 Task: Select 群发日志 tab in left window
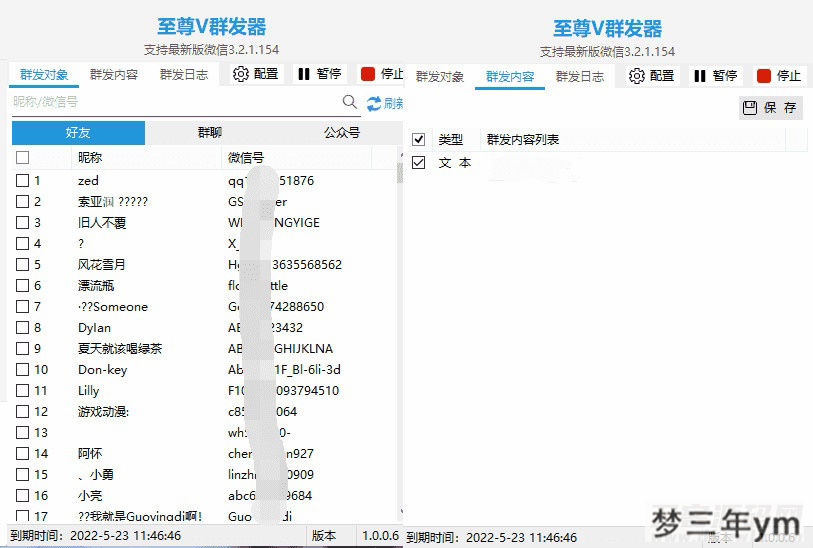pos(184,75)
